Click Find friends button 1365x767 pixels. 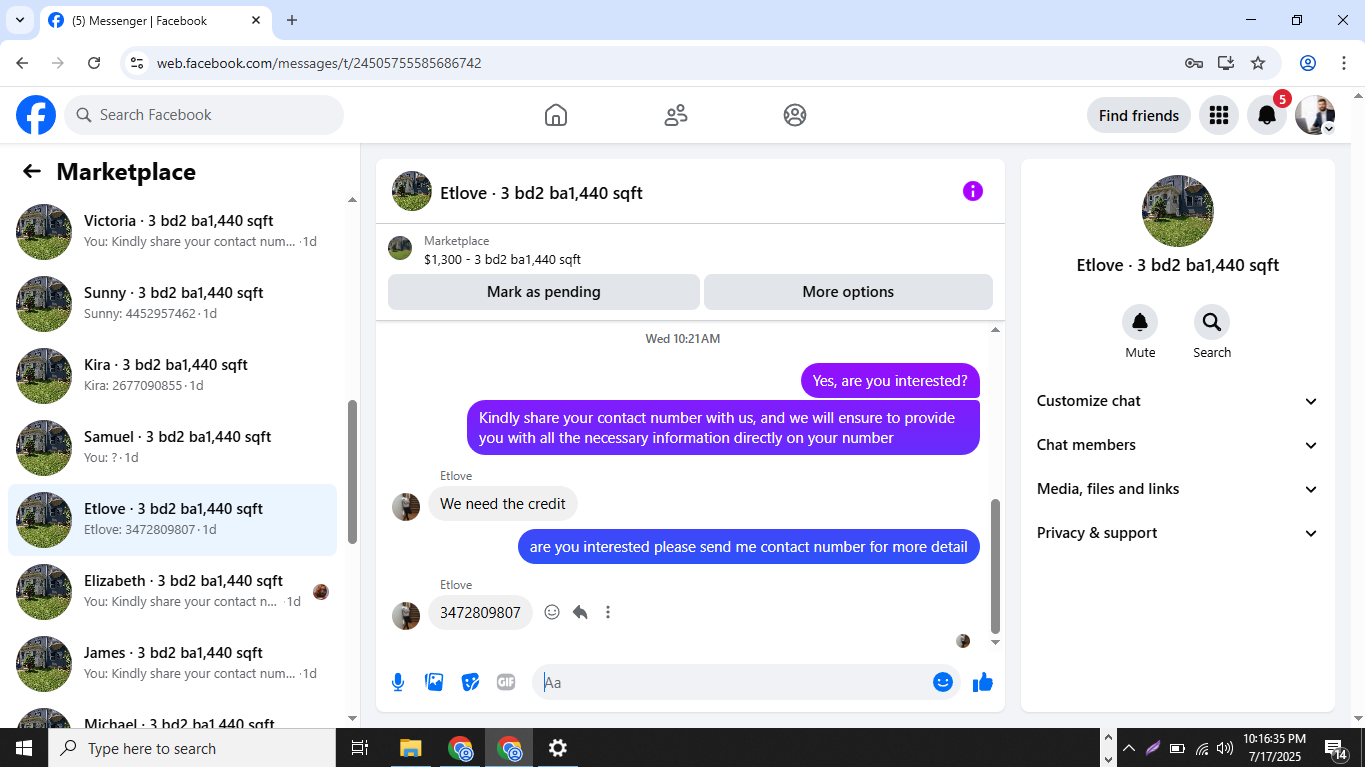point(1139,115)
